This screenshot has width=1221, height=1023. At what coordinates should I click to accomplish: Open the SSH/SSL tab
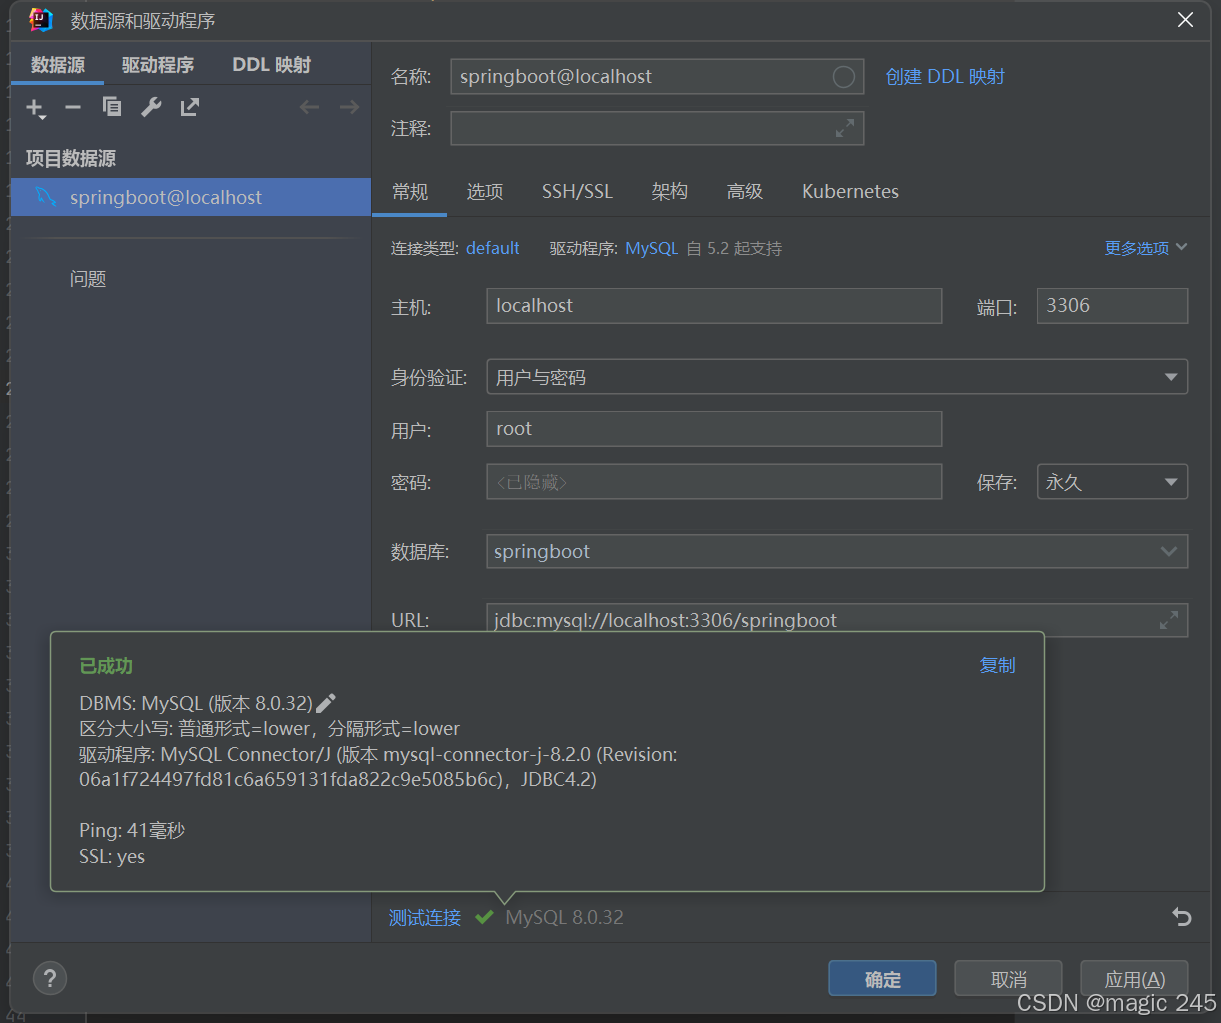tap(578, 192)
